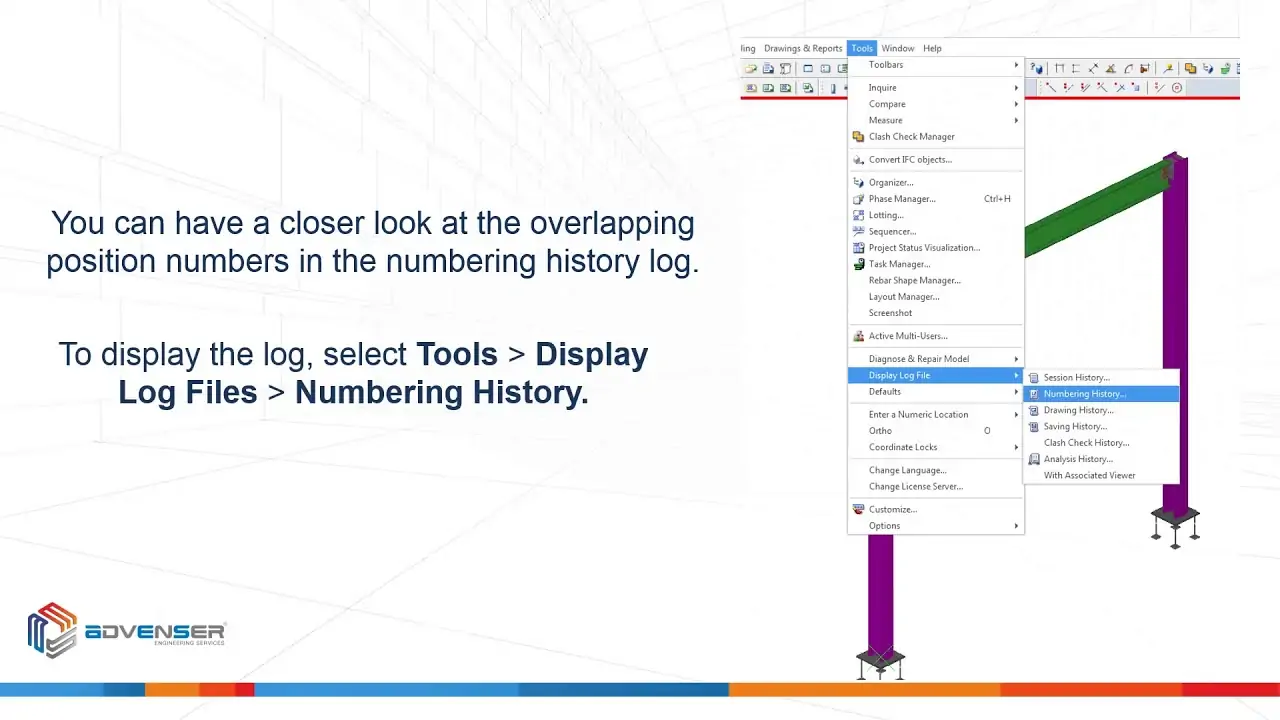Click the Organizer menu entry
Screen dimensions: 1280x720
[890, 183]
